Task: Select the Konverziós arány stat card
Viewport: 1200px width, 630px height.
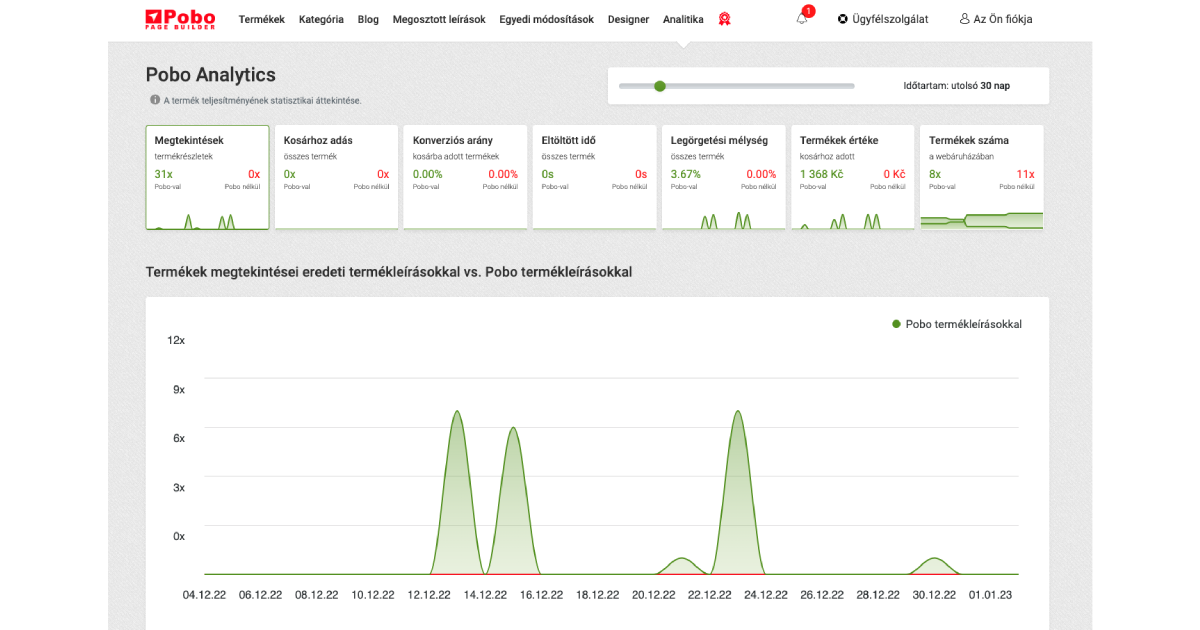Action: click(x=465, y=177)
